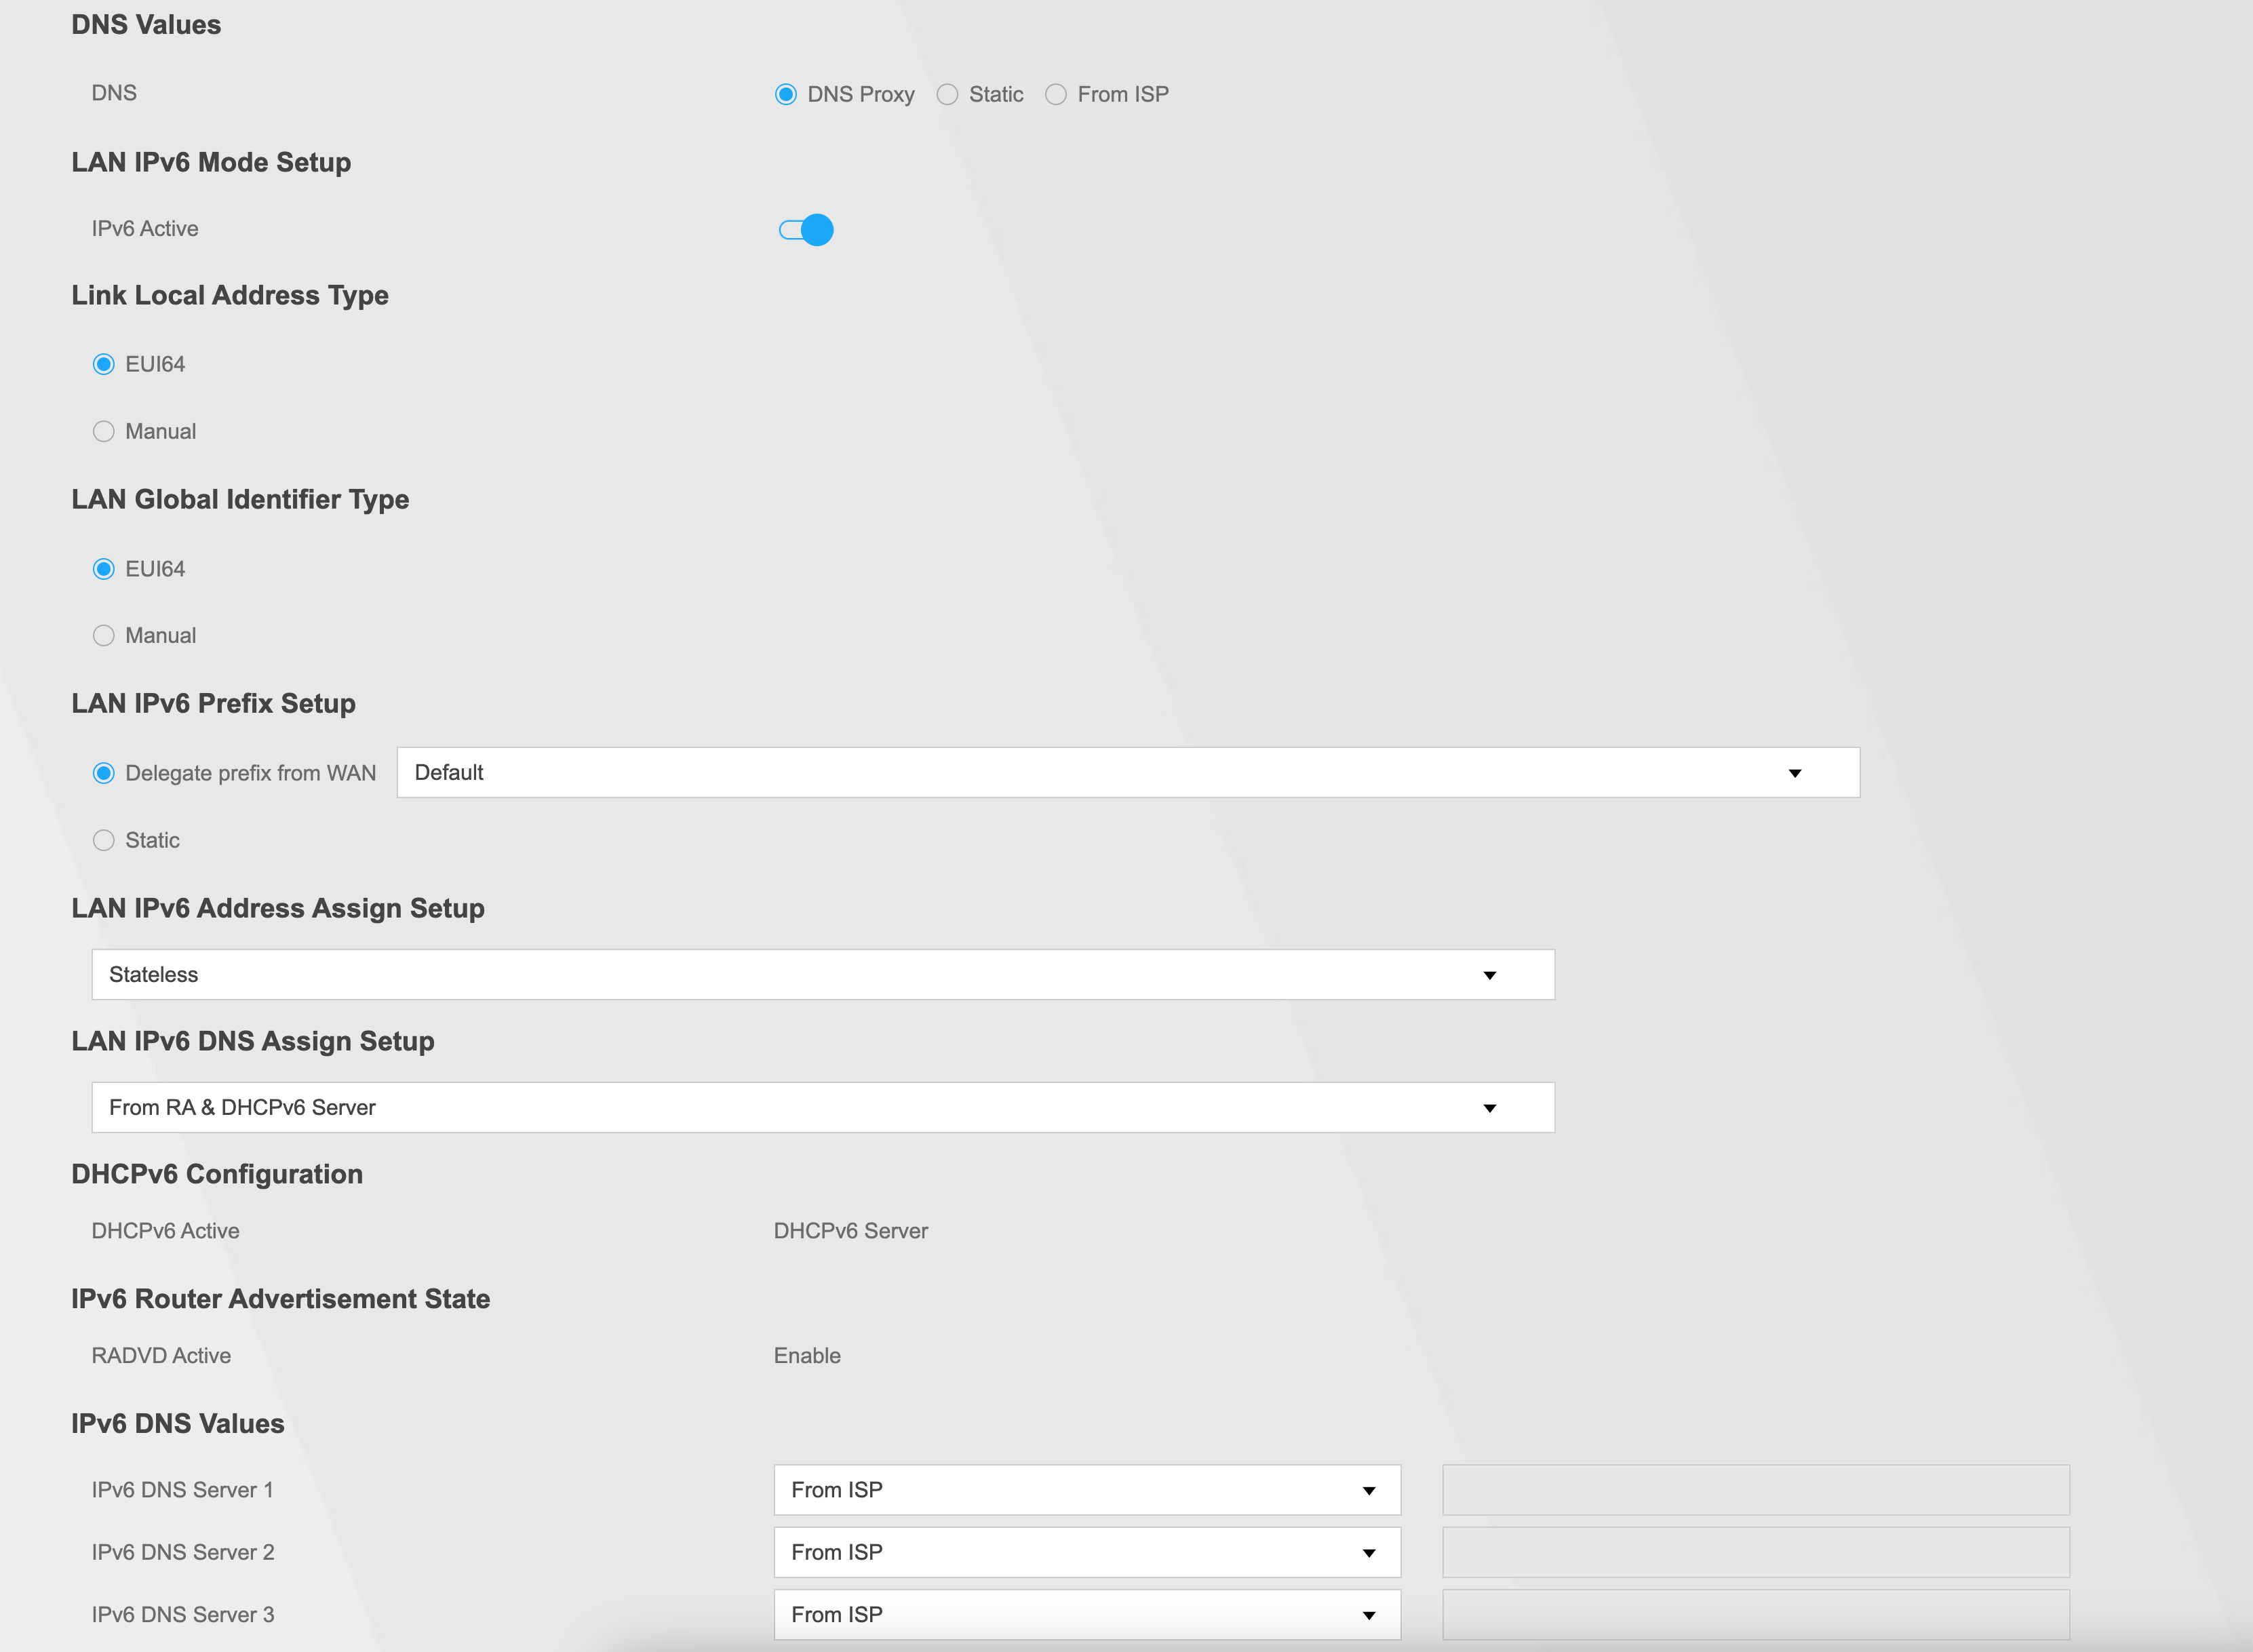Open the Default prefix delegation dropdown
The height and width of the screenshot is (1652, 2253).
(1127, 772)
